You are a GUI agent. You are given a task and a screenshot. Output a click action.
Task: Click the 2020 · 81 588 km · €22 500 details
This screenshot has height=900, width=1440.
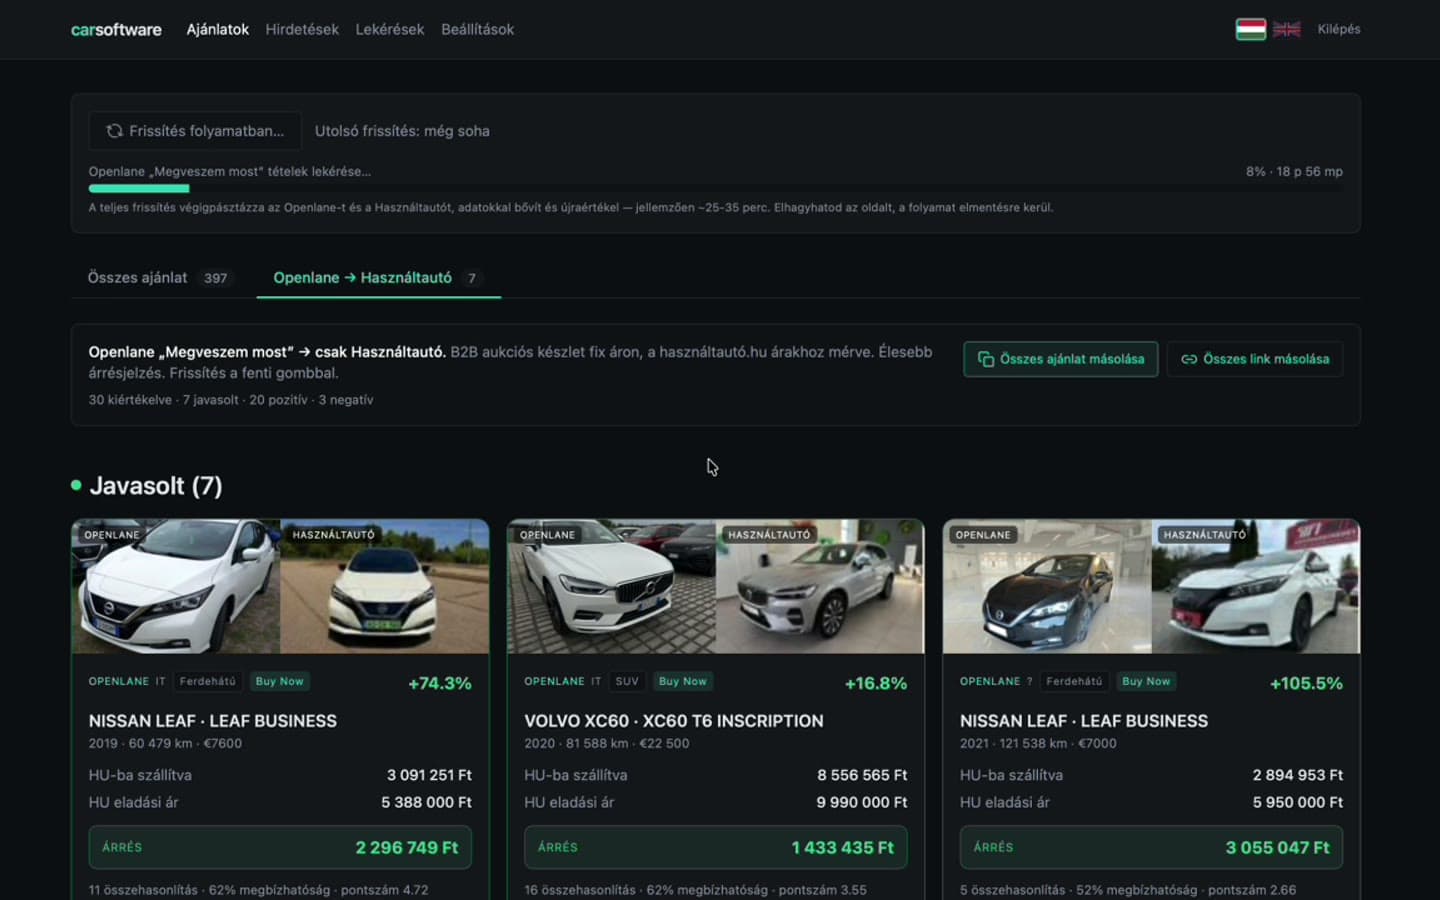pyautogui.click(x=606, y=743)
